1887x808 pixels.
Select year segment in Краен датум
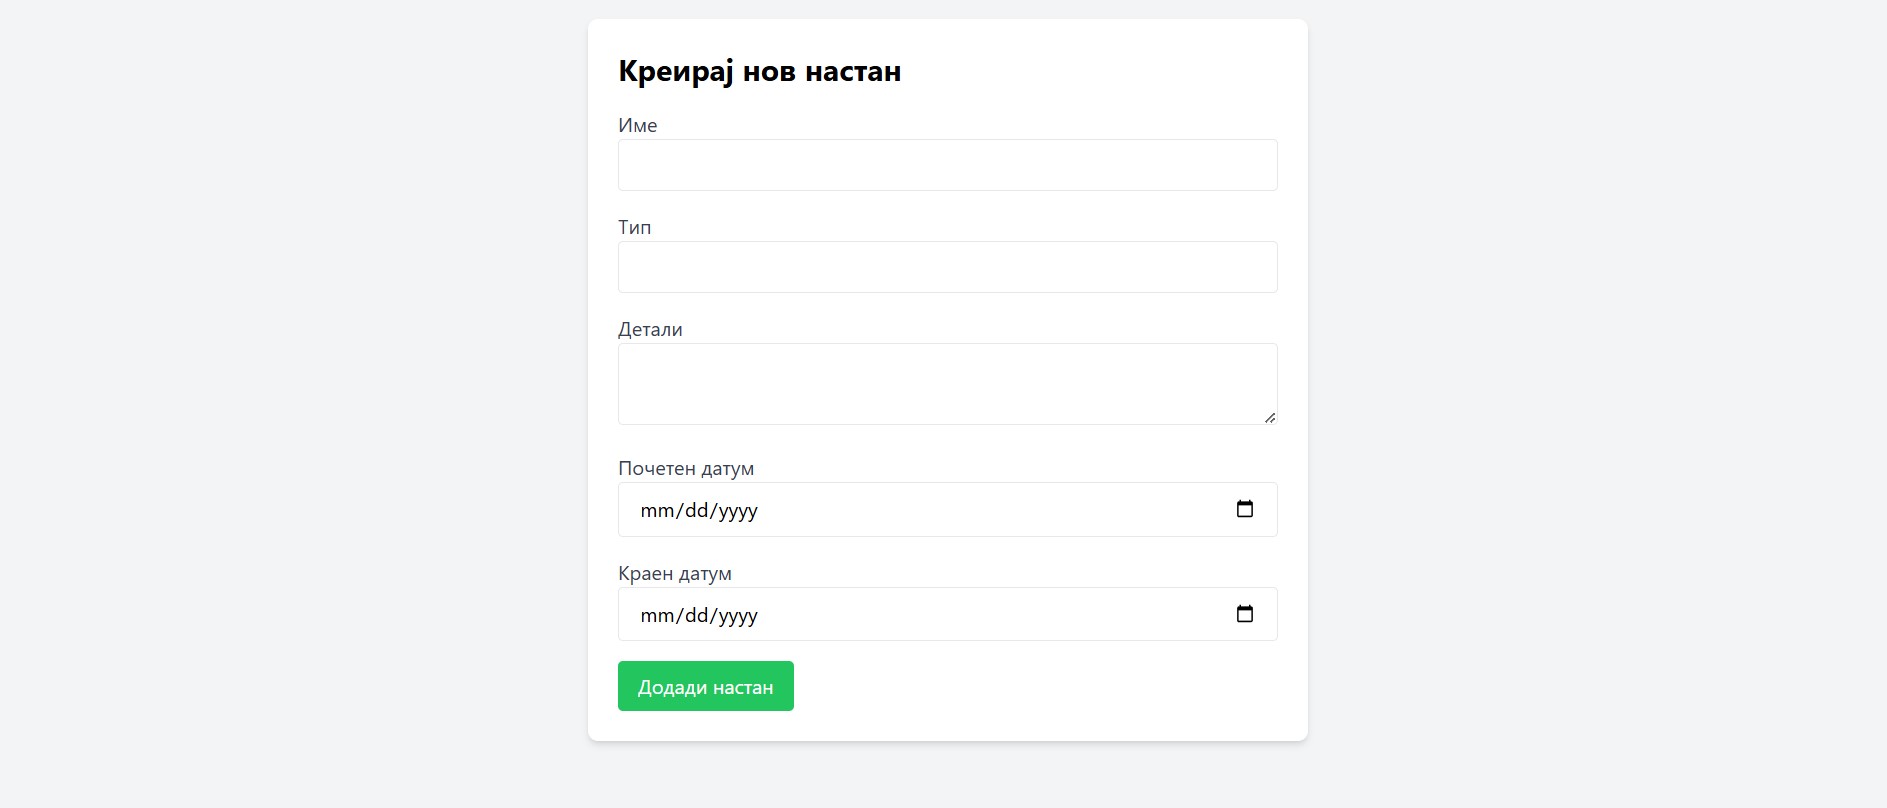[737, 616]
